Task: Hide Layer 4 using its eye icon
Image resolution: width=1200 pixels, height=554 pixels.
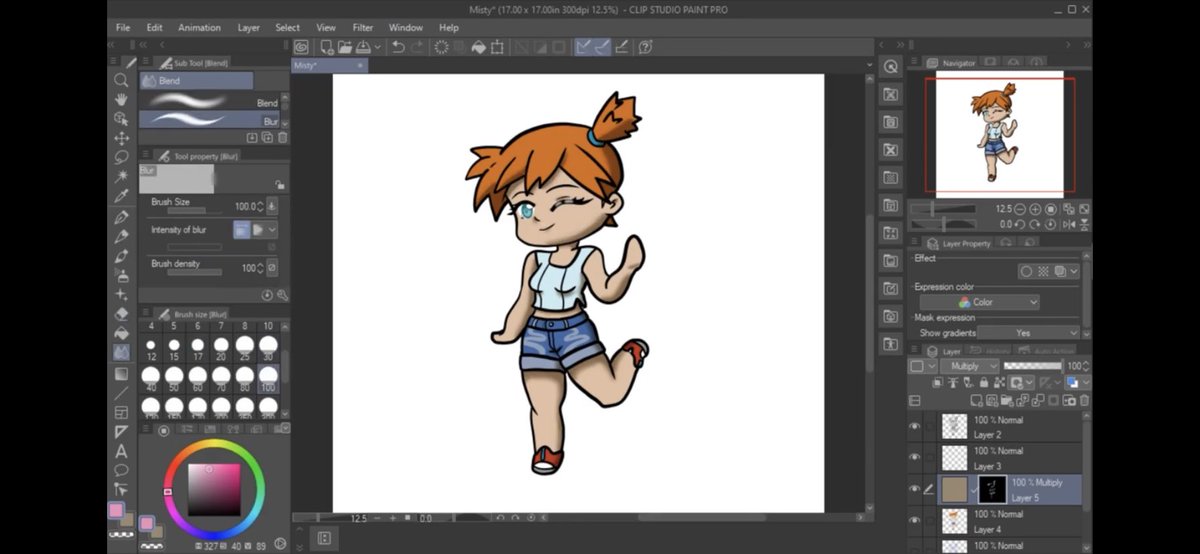Action: [x=914, y=521]
